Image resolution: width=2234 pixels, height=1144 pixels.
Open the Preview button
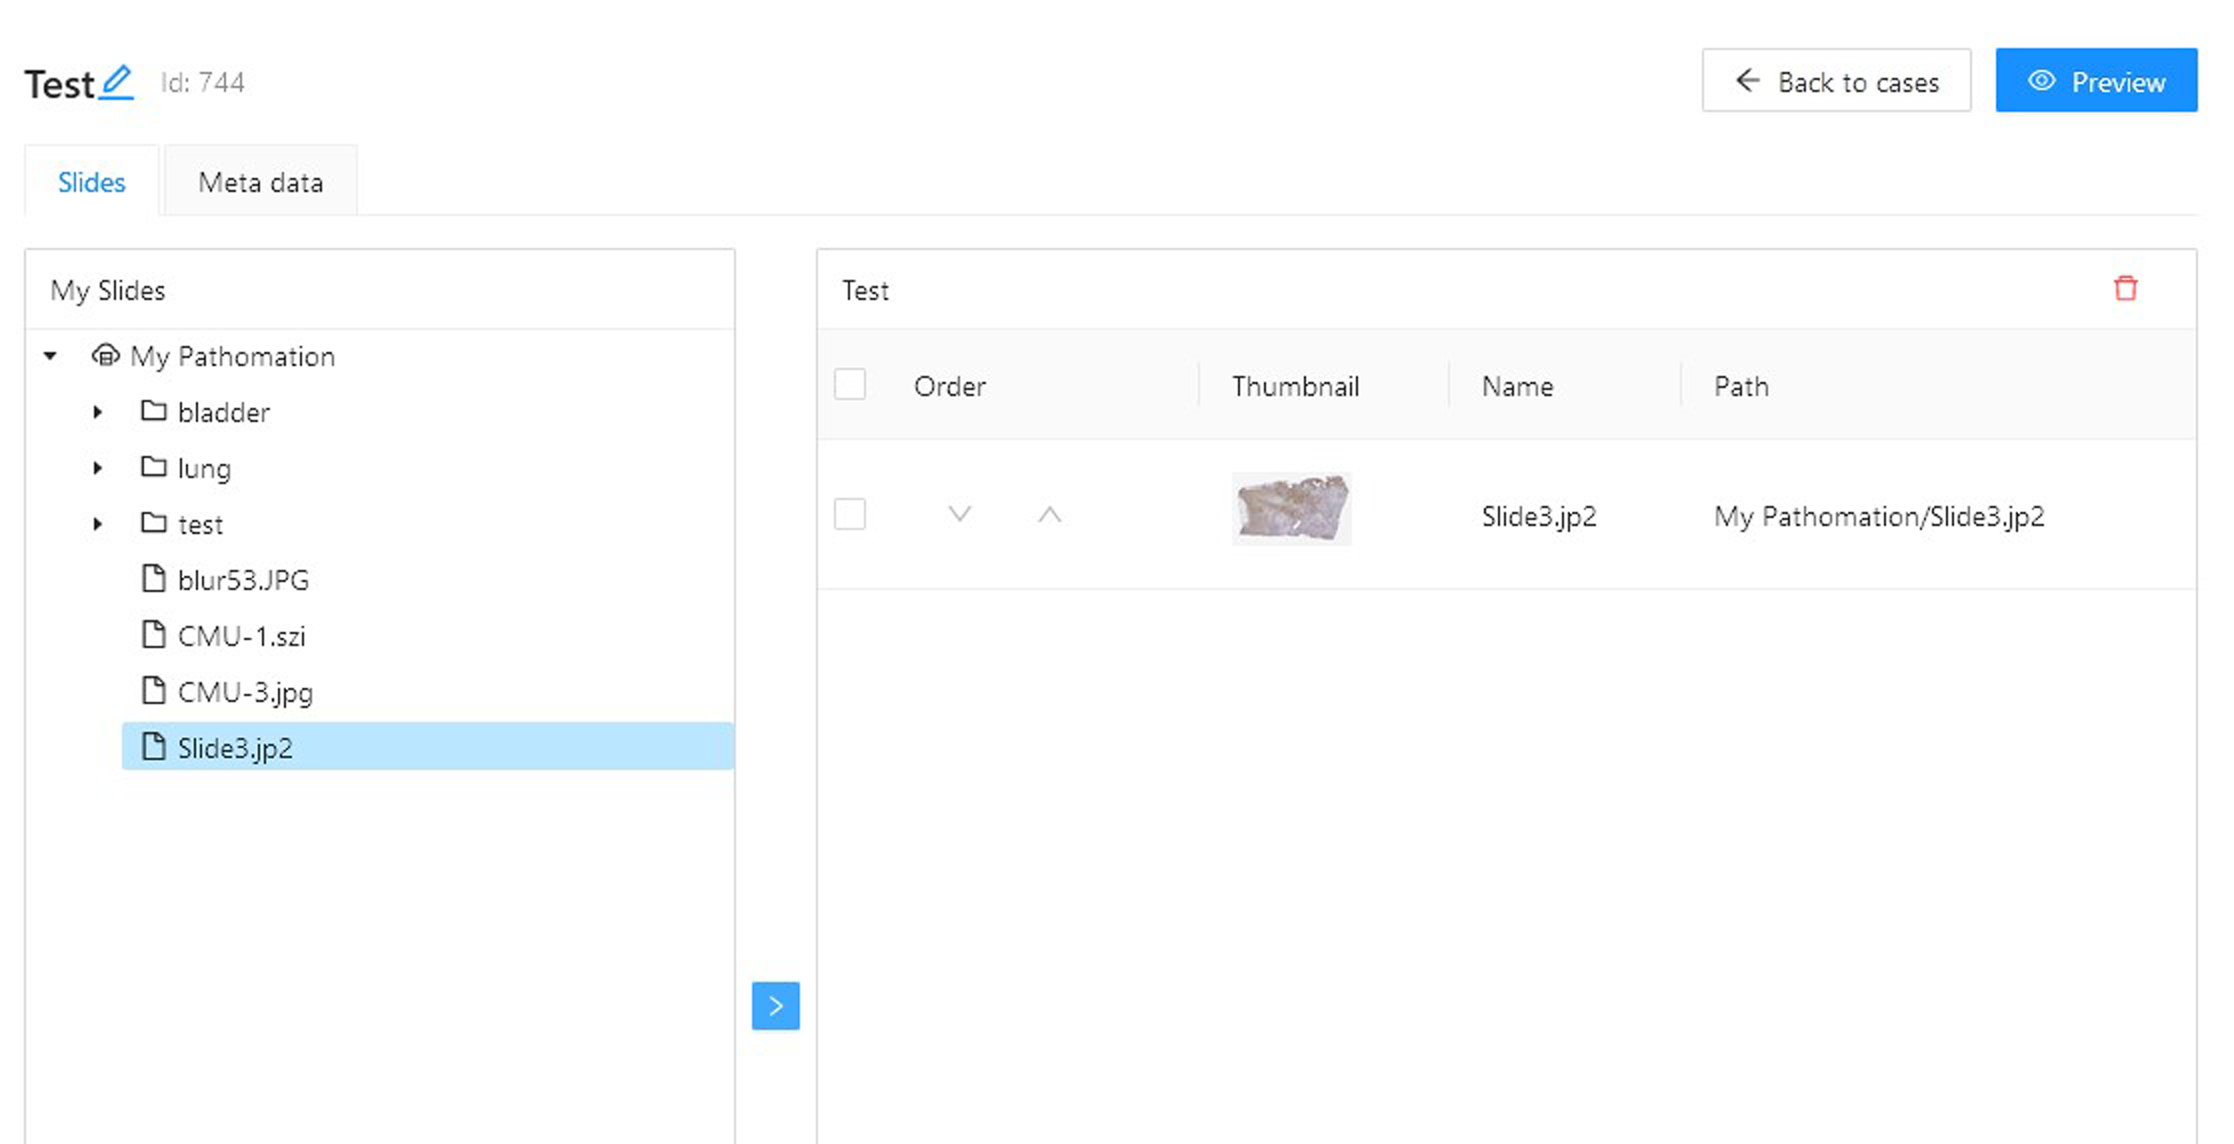pyautogui.click(x=2096, y=81)
